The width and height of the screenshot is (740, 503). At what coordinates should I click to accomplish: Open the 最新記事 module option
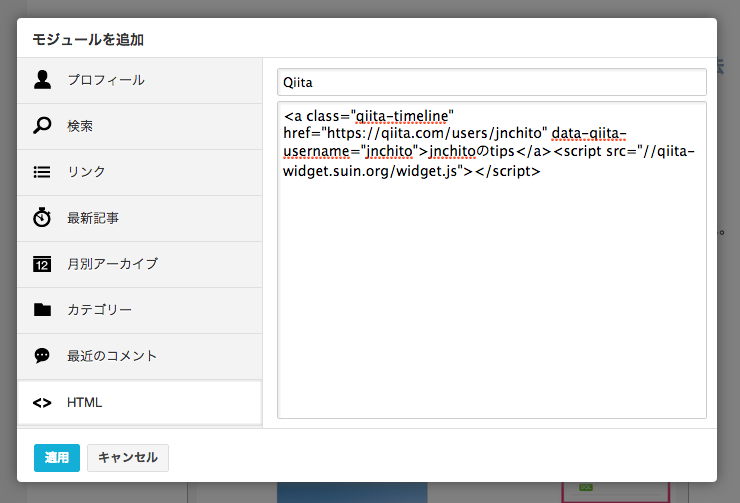[140, 218]
